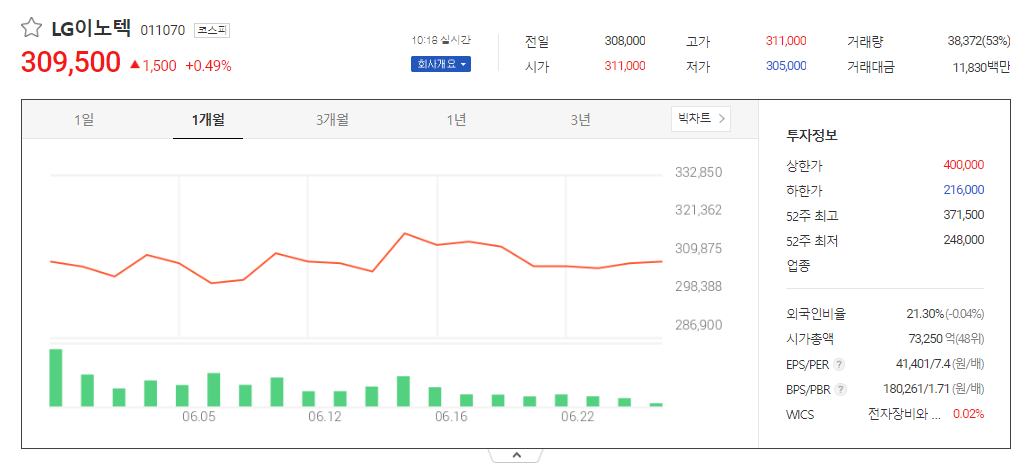
Task: Select the 1개월 chart tab
Action: 208,120
